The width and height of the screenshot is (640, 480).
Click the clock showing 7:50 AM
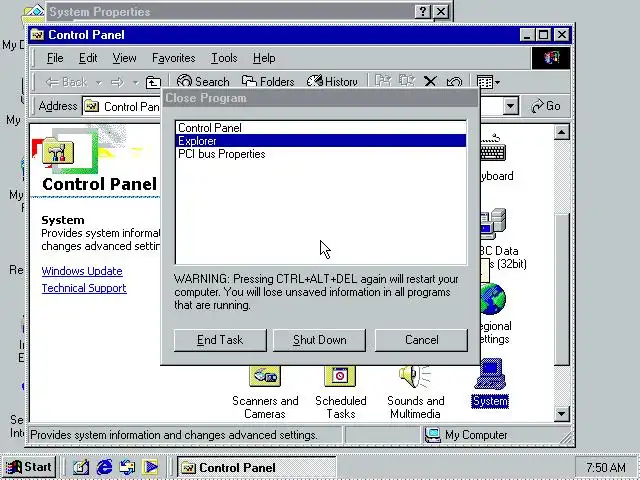tap(605, 467)
